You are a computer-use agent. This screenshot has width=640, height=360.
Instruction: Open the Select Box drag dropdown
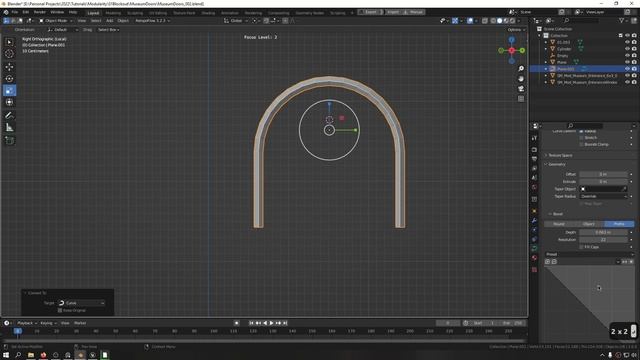(108, 30)
